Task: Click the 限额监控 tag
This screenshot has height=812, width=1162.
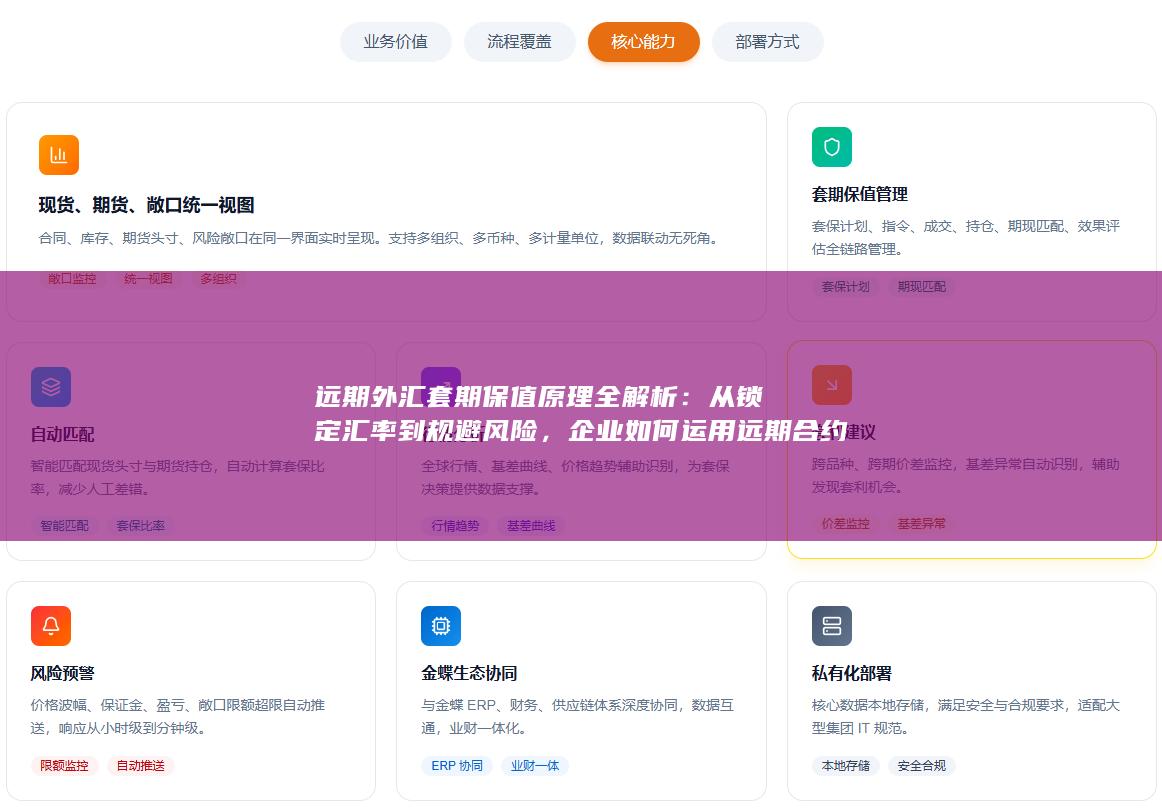Action: click(64, 765)
